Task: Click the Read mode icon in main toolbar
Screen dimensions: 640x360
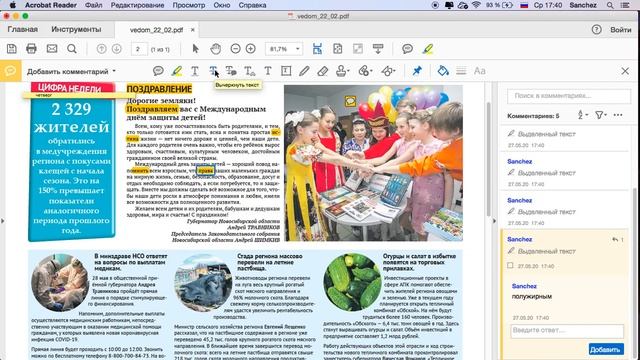Action: (x=378, y=49)
